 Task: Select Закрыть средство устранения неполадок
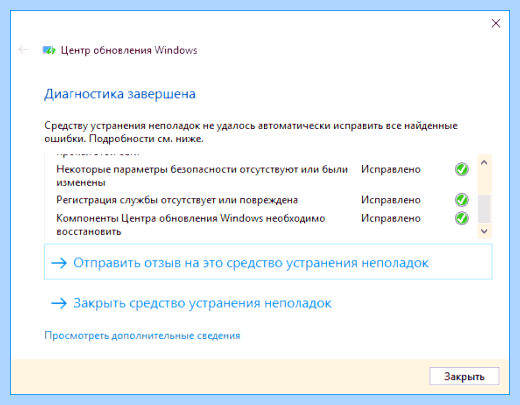click(202, 303)
